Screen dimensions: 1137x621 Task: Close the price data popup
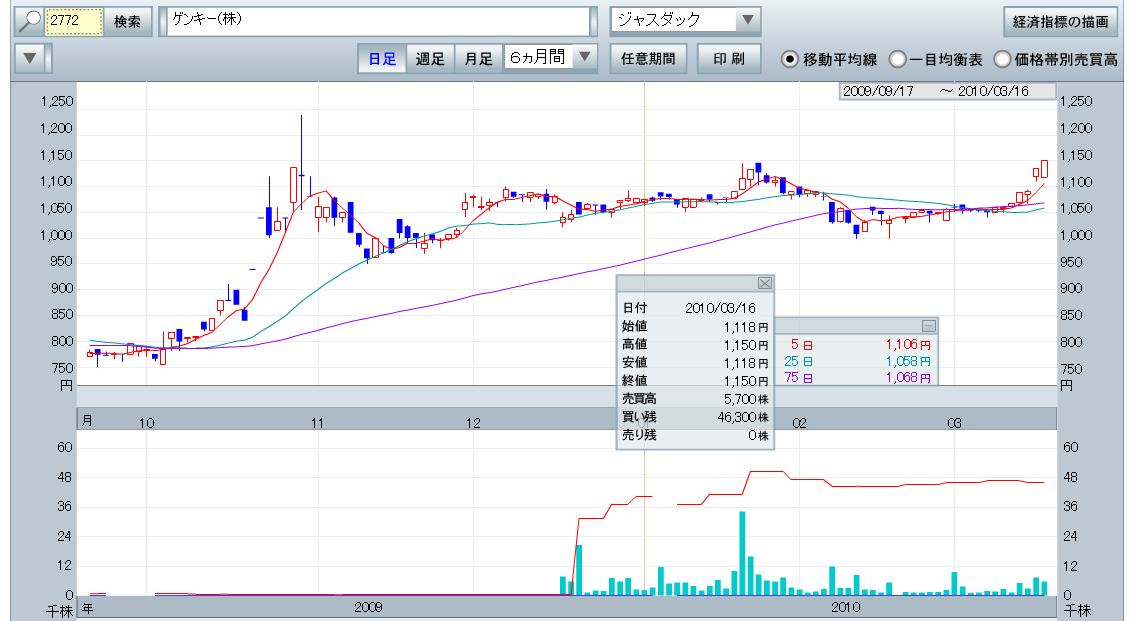tap(764, 283)
